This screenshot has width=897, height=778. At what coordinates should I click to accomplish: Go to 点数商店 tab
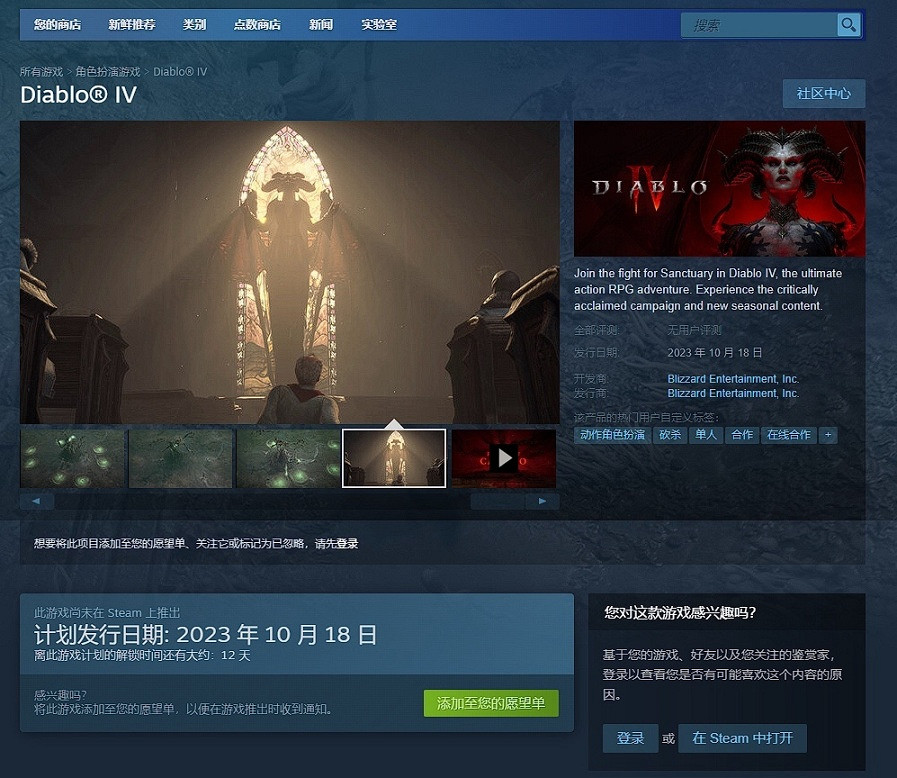click(257, 25)
